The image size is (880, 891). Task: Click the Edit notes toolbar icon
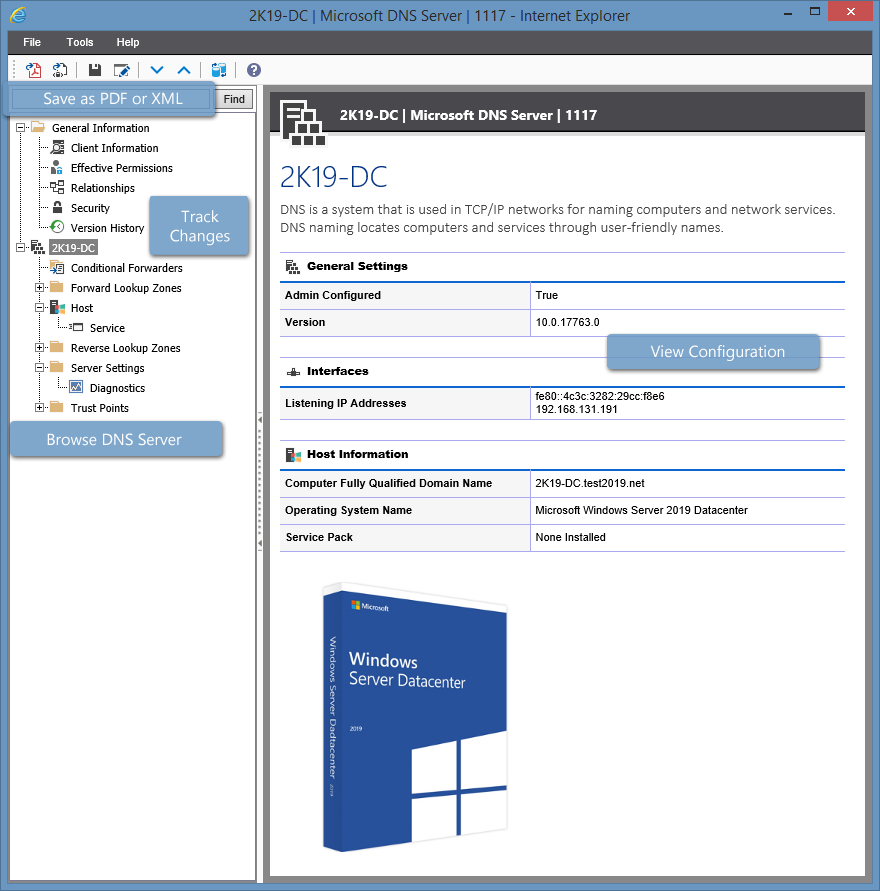click(122, 70)
